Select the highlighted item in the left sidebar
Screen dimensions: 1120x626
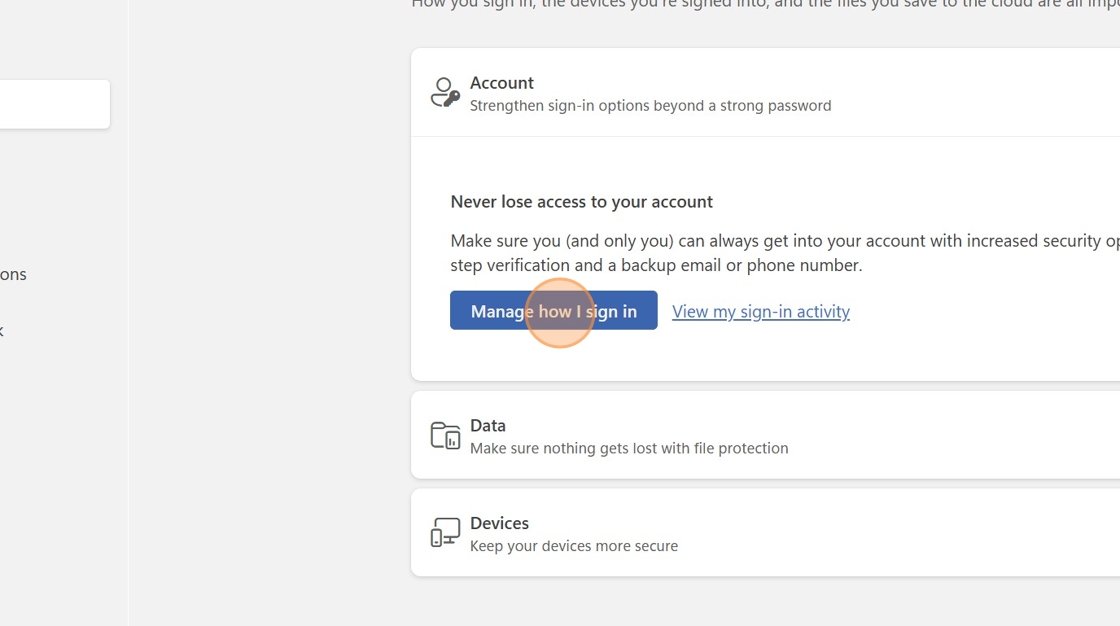click(54, 104)
